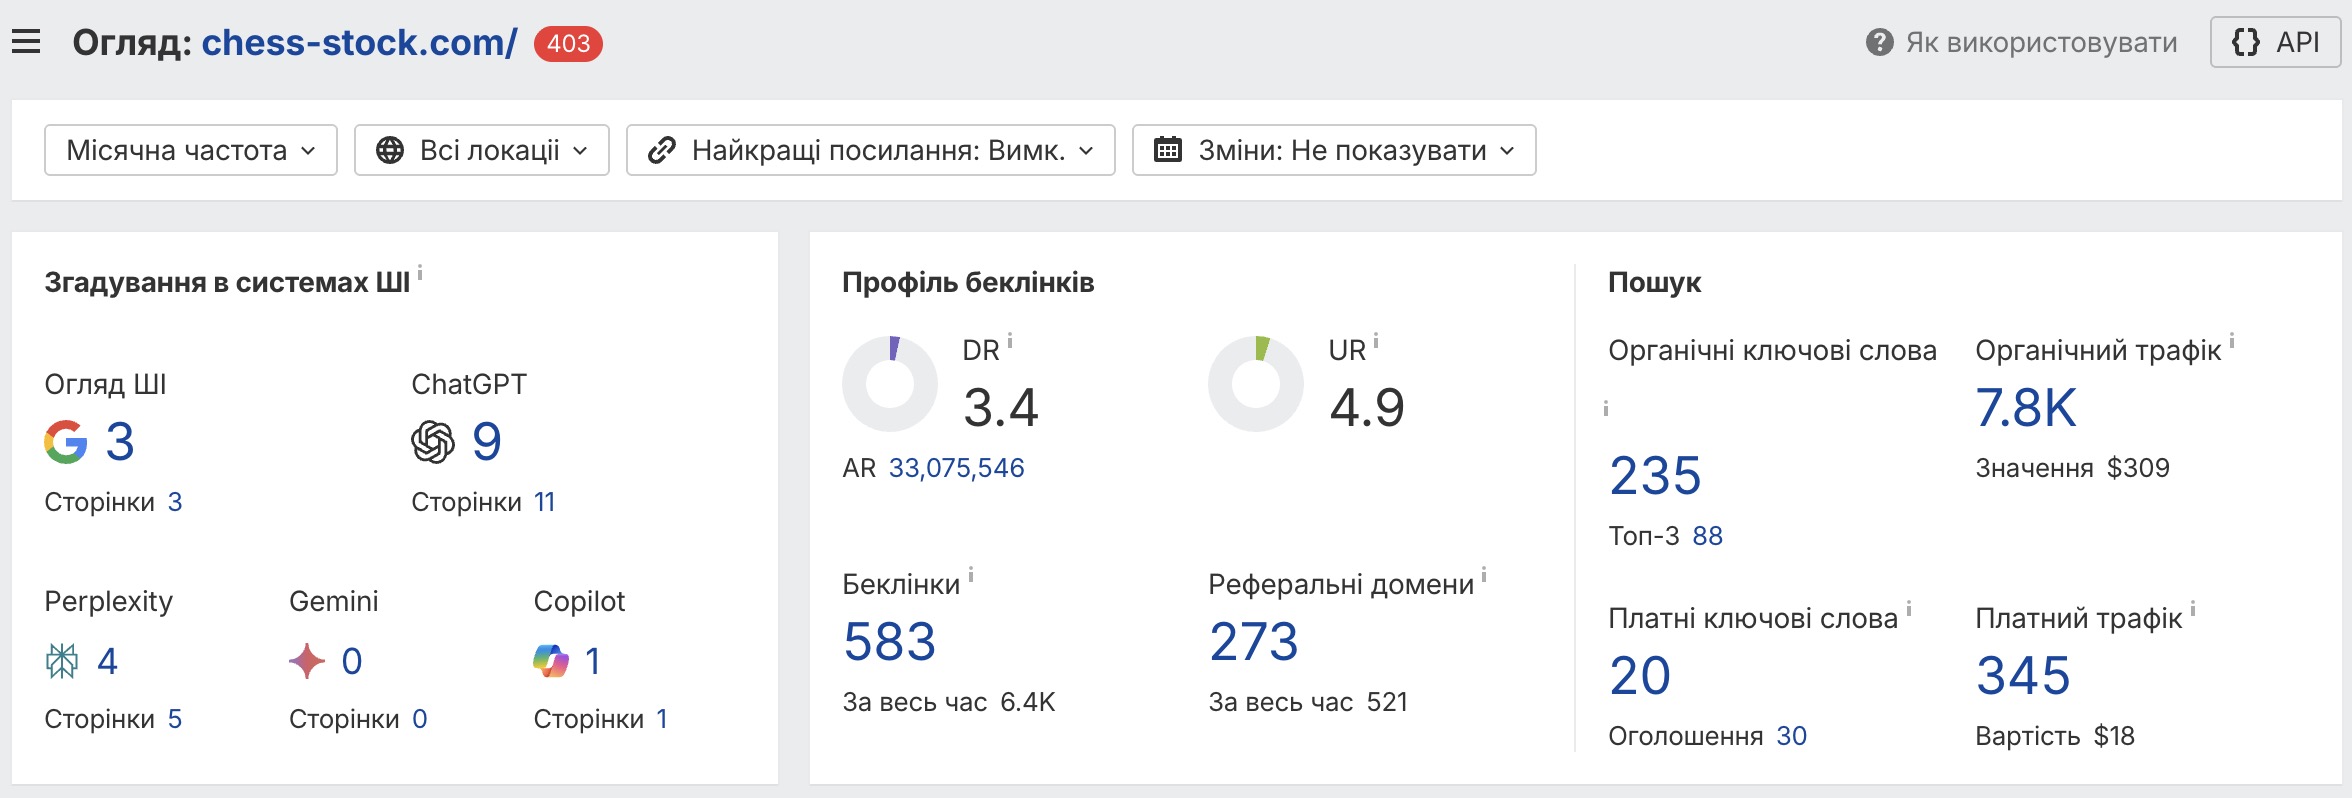This screenshot has height=798, width=2352.
Task: Open the Всі локації location dropdown
Action: (482, 150)
